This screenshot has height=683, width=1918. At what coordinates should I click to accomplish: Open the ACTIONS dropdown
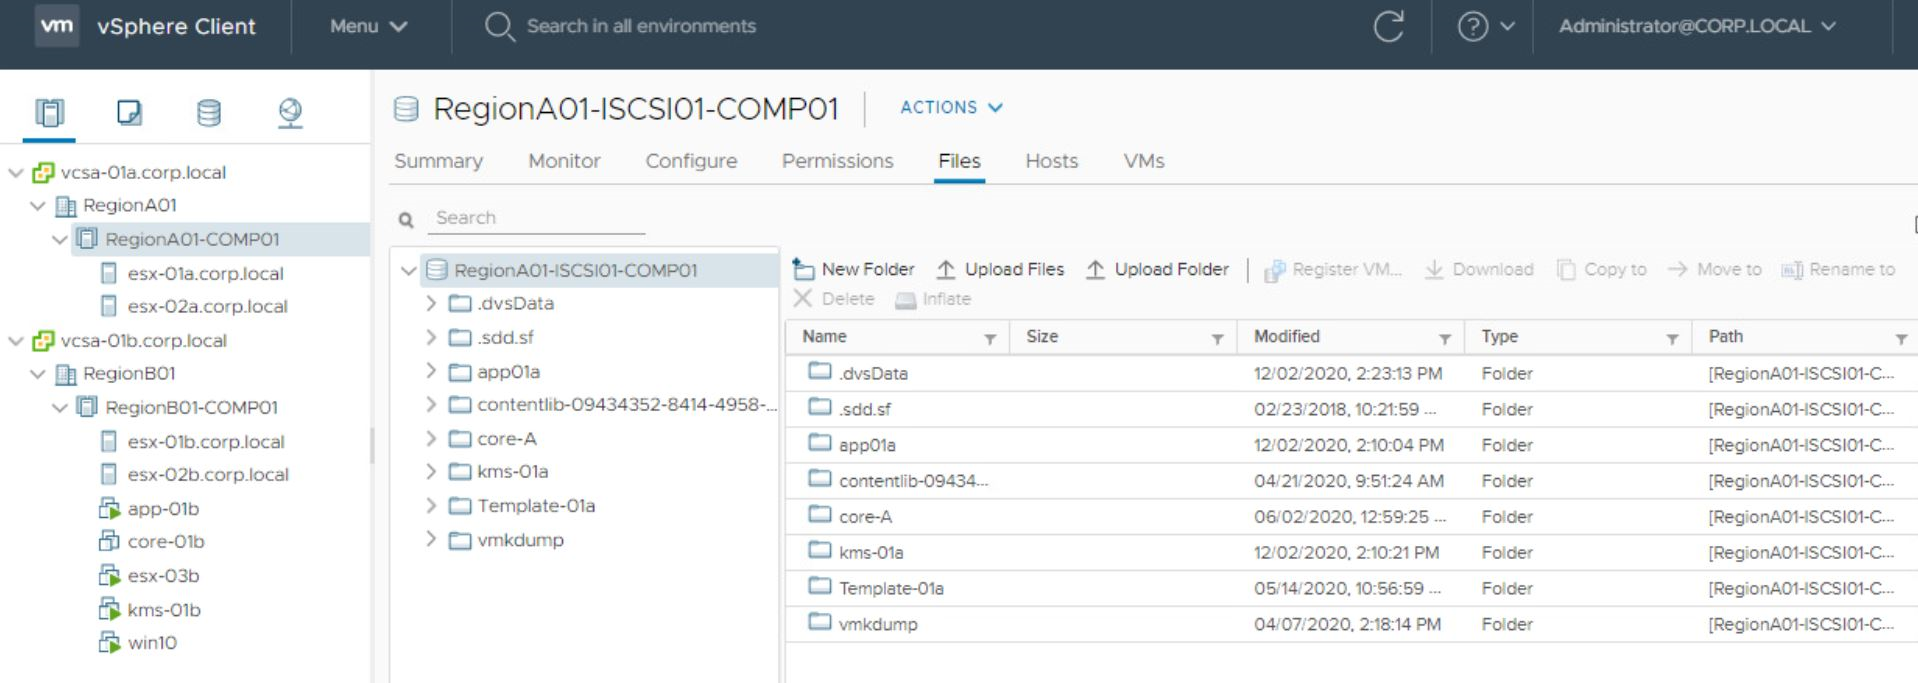[950, 107]
